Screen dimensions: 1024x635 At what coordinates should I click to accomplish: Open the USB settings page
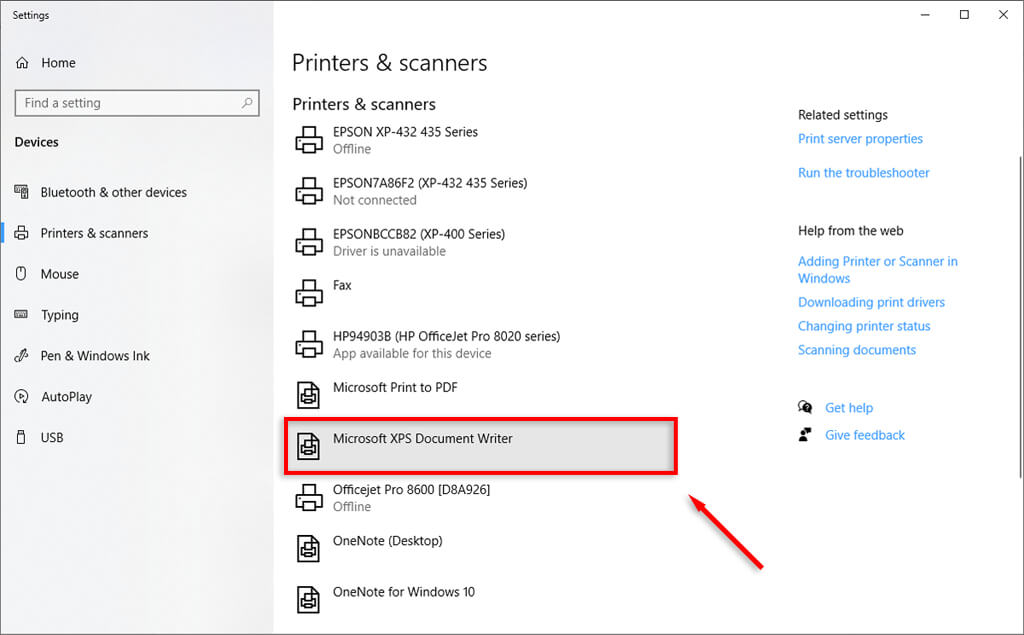(x=52, y=438)
